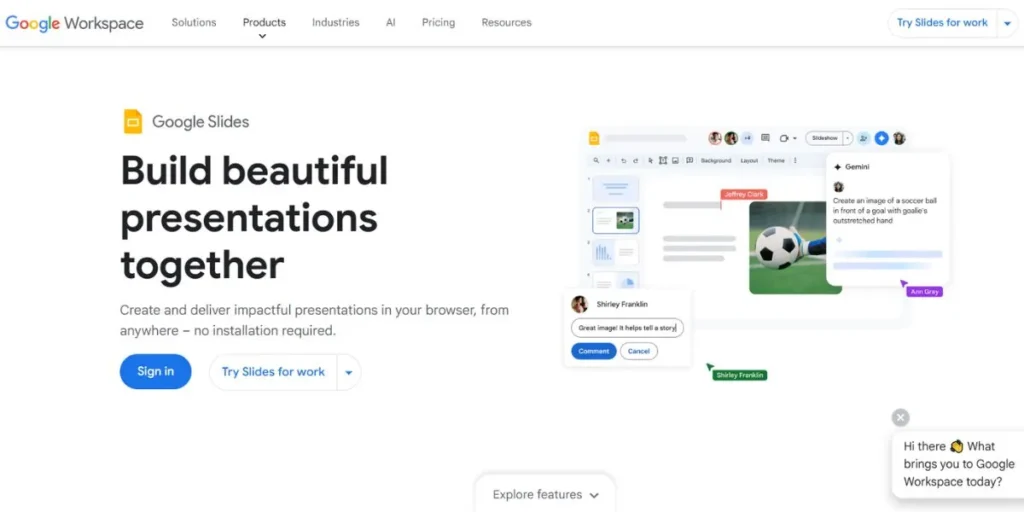Screen dimensions: 1024x512
Task: Click the second collaborator avatar in mockup header
Action: pos(731,138)
